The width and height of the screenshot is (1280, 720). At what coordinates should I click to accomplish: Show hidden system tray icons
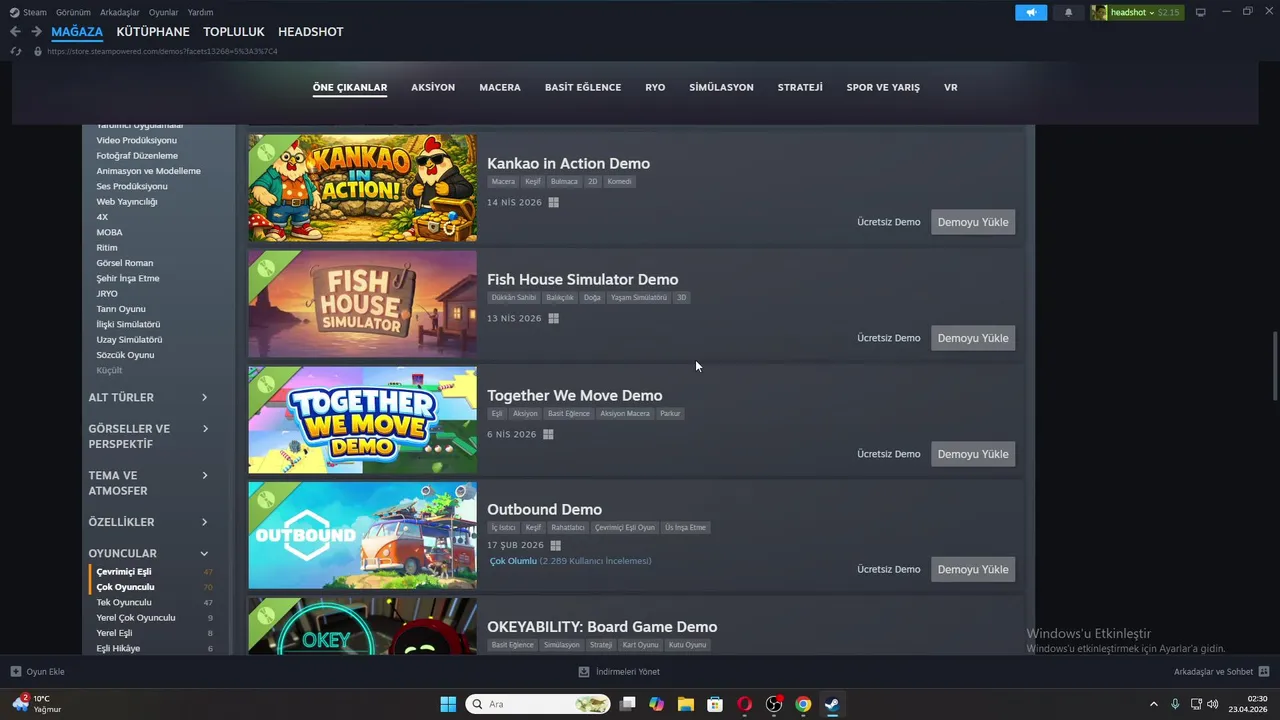pyautogui.click(x=1153, y=703)
